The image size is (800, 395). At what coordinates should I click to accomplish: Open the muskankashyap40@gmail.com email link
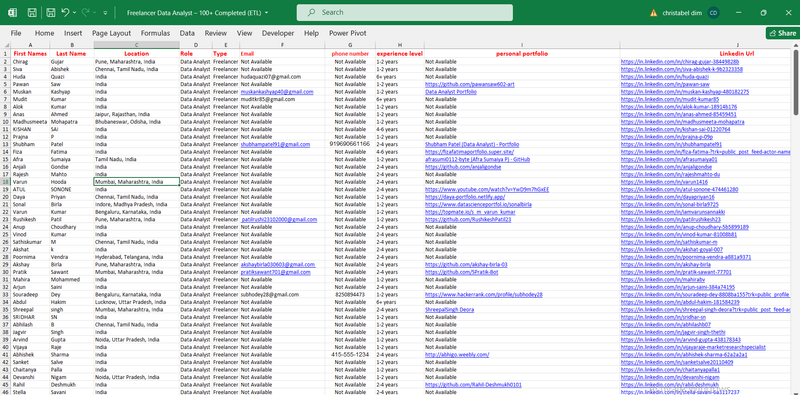click(x=277, y=92)
